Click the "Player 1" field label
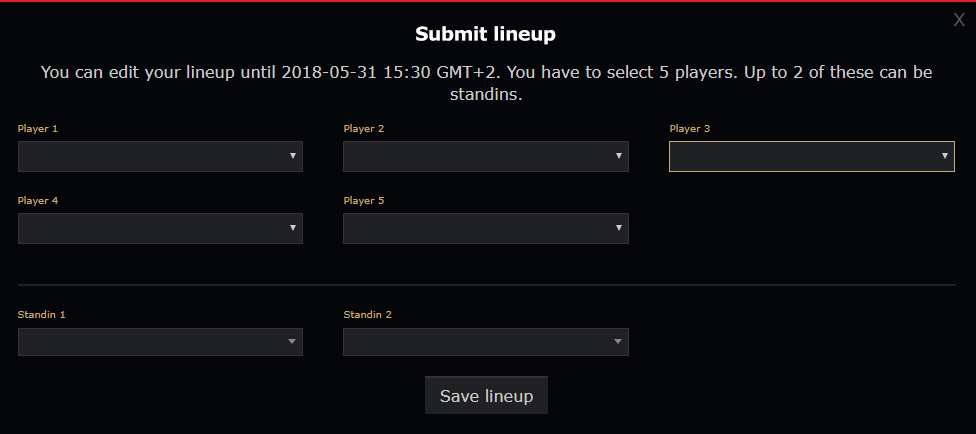This screenshot has width=976, height=434. 38,129
